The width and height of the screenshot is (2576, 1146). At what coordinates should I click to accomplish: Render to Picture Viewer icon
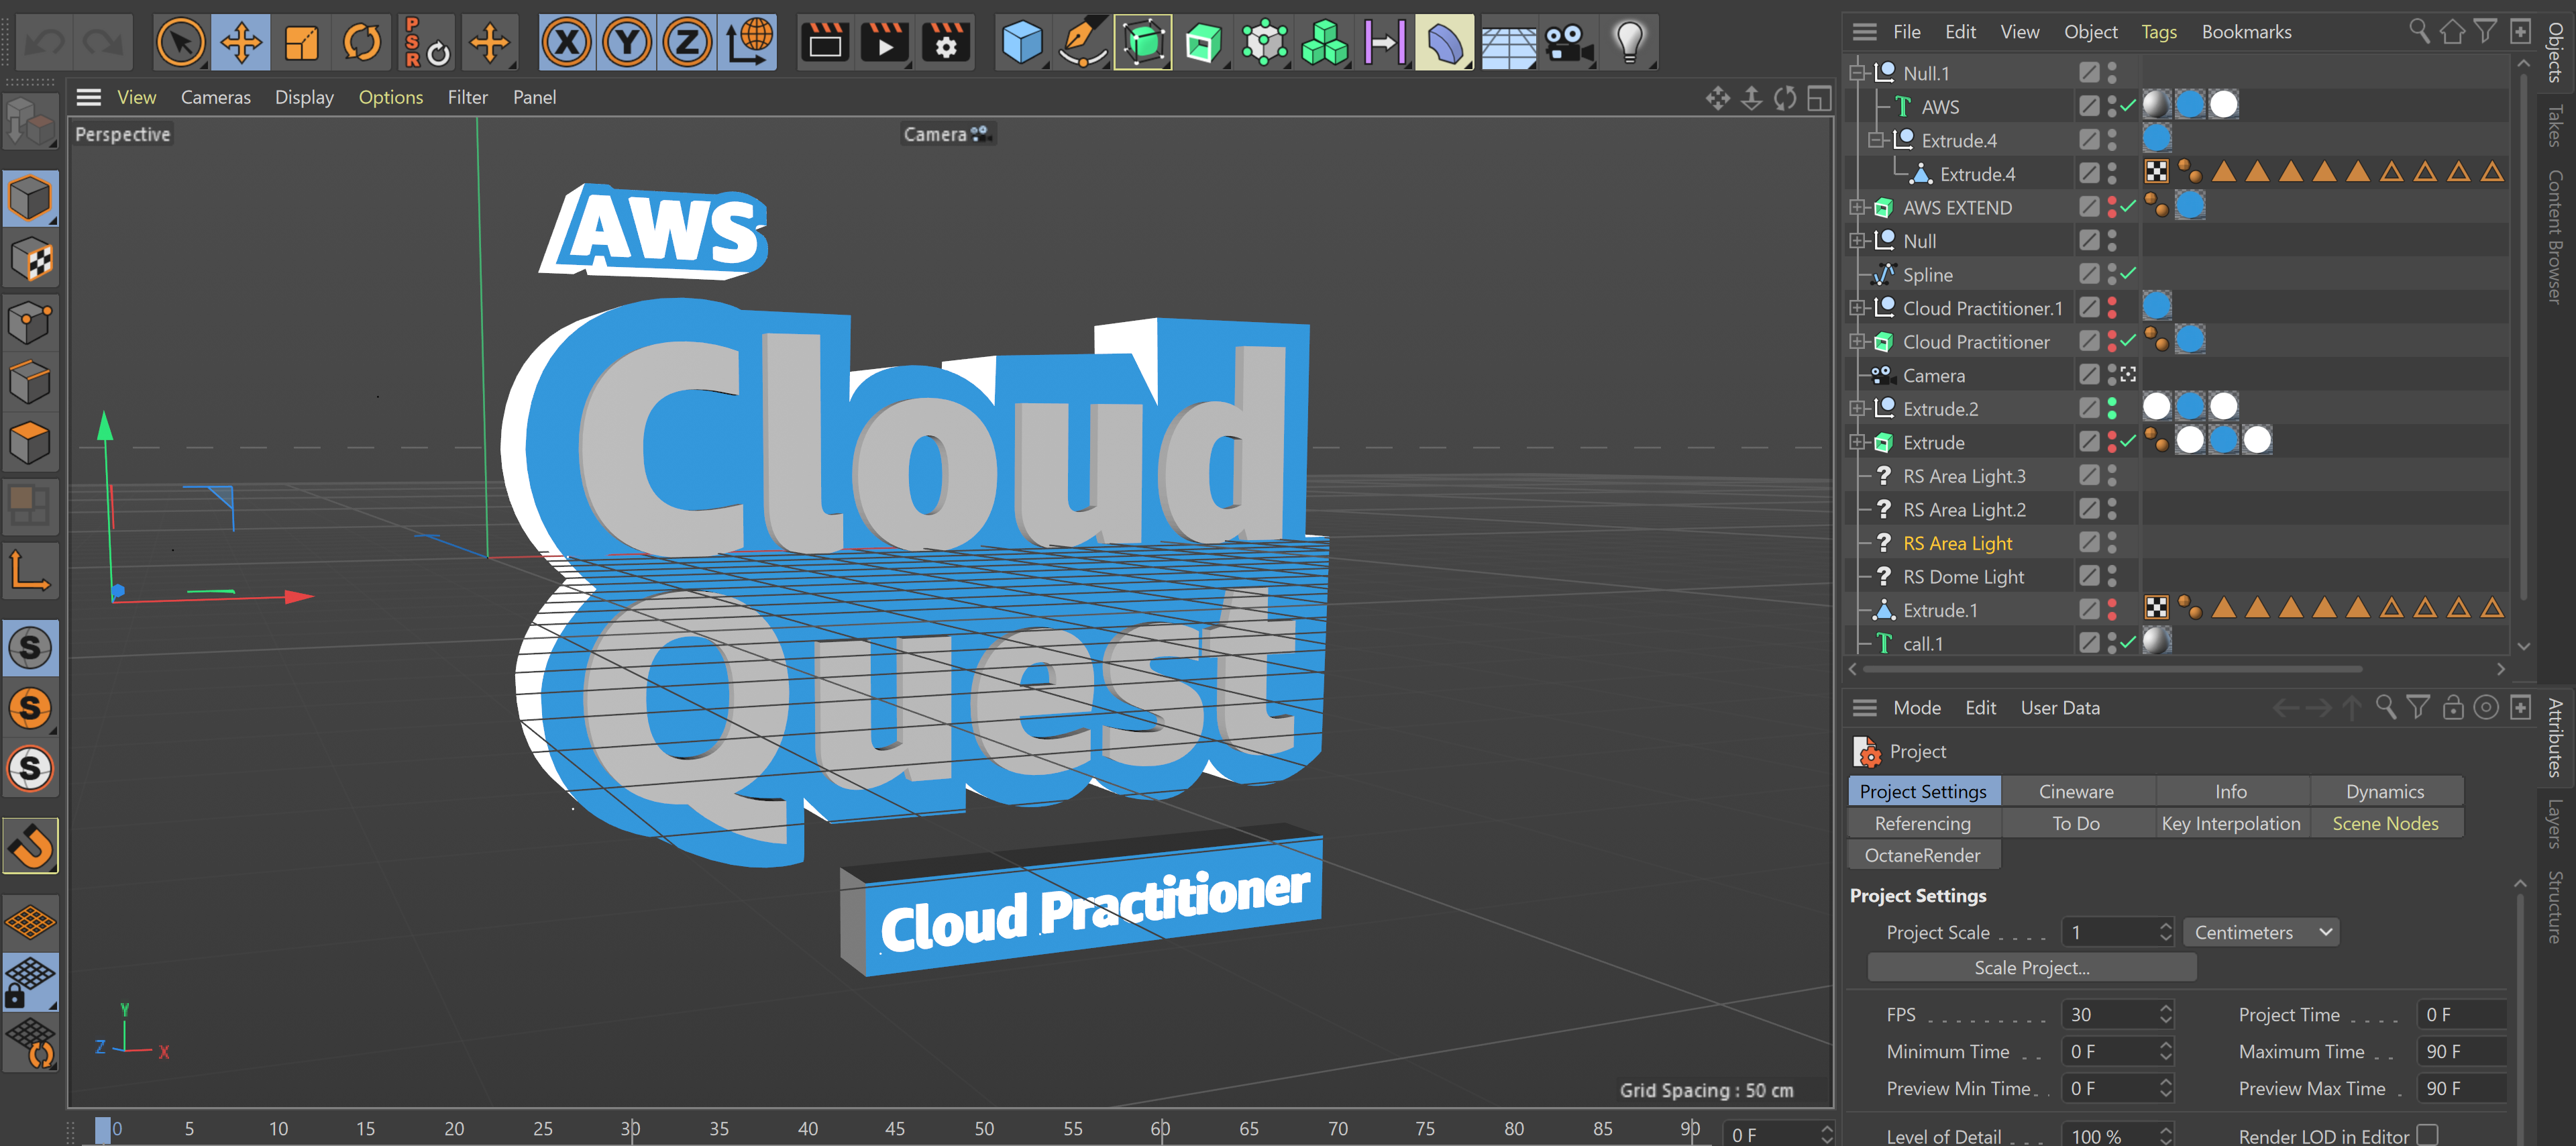(885, 43)
